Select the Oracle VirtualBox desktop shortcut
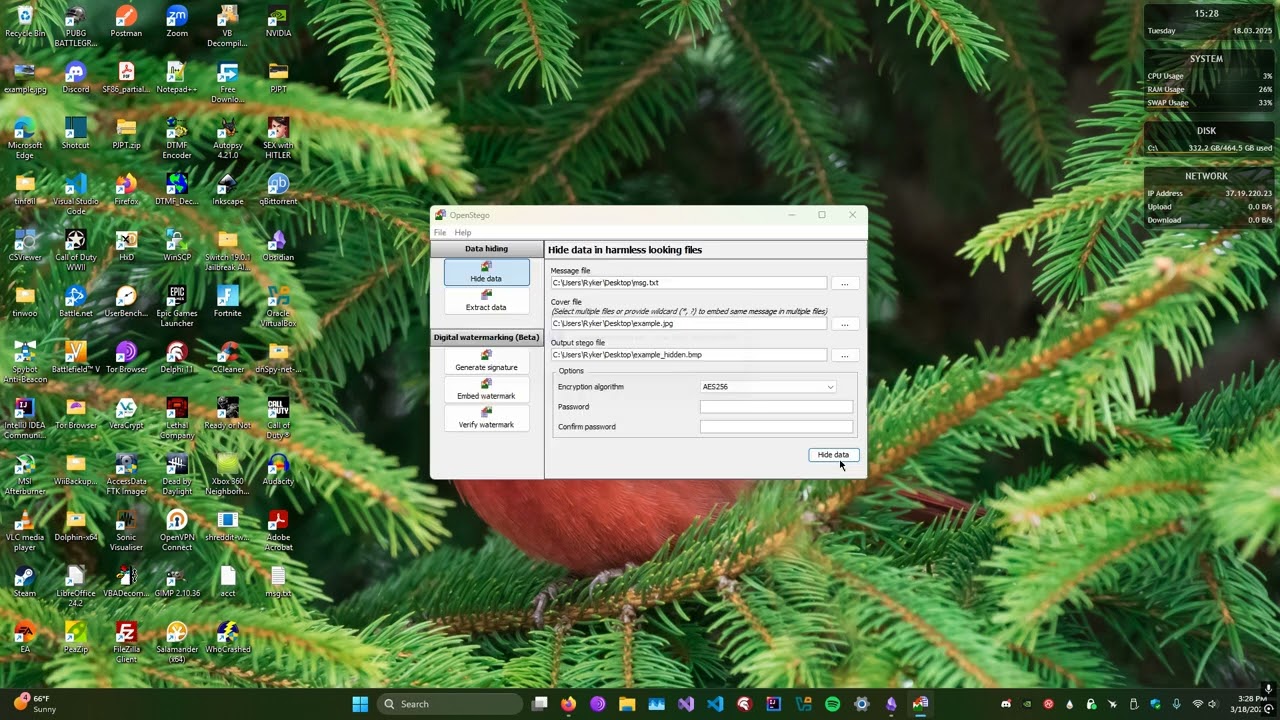Viewport: 1280px width, 720px height. pyautogui.click(x=278, y=306)
